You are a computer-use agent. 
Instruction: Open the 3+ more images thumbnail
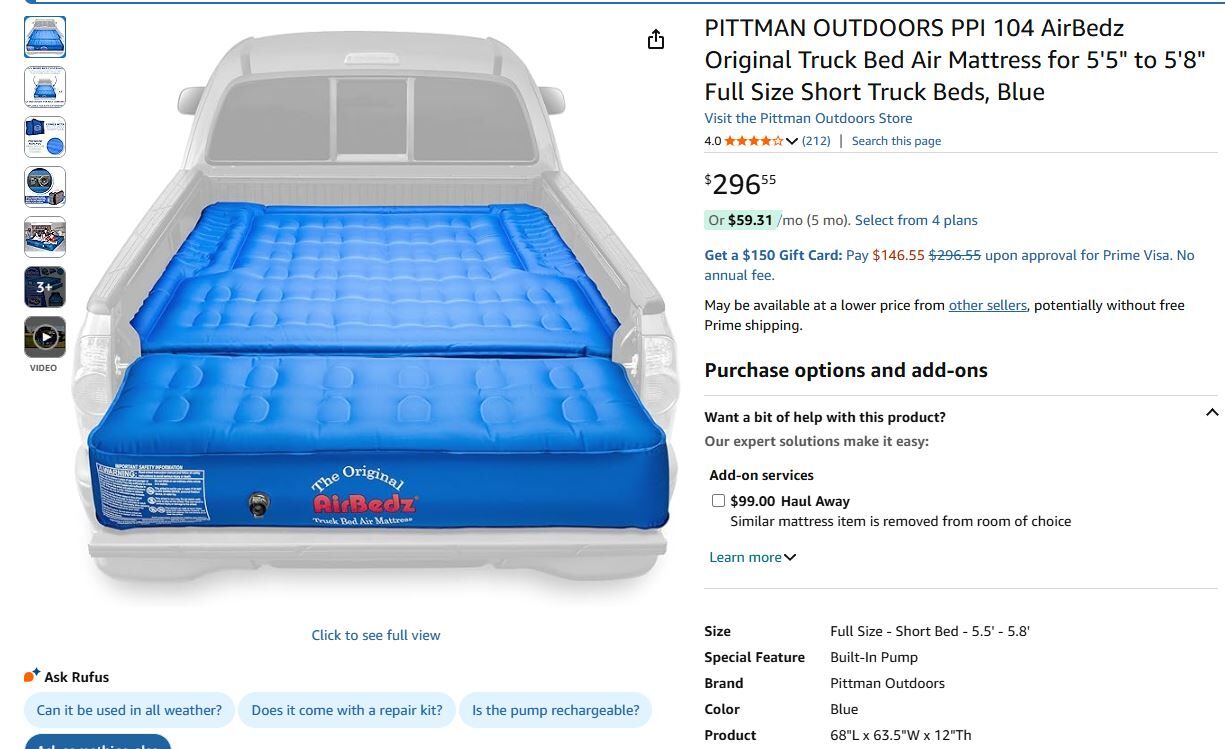click(45, 287)
